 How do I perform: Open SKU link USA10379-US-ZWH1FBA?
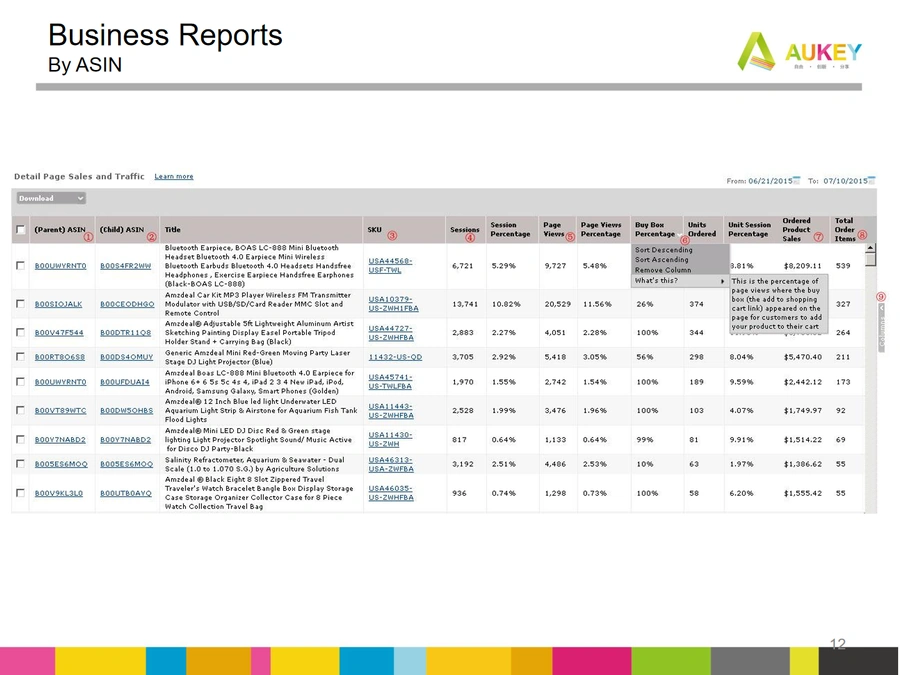[393, 304]
